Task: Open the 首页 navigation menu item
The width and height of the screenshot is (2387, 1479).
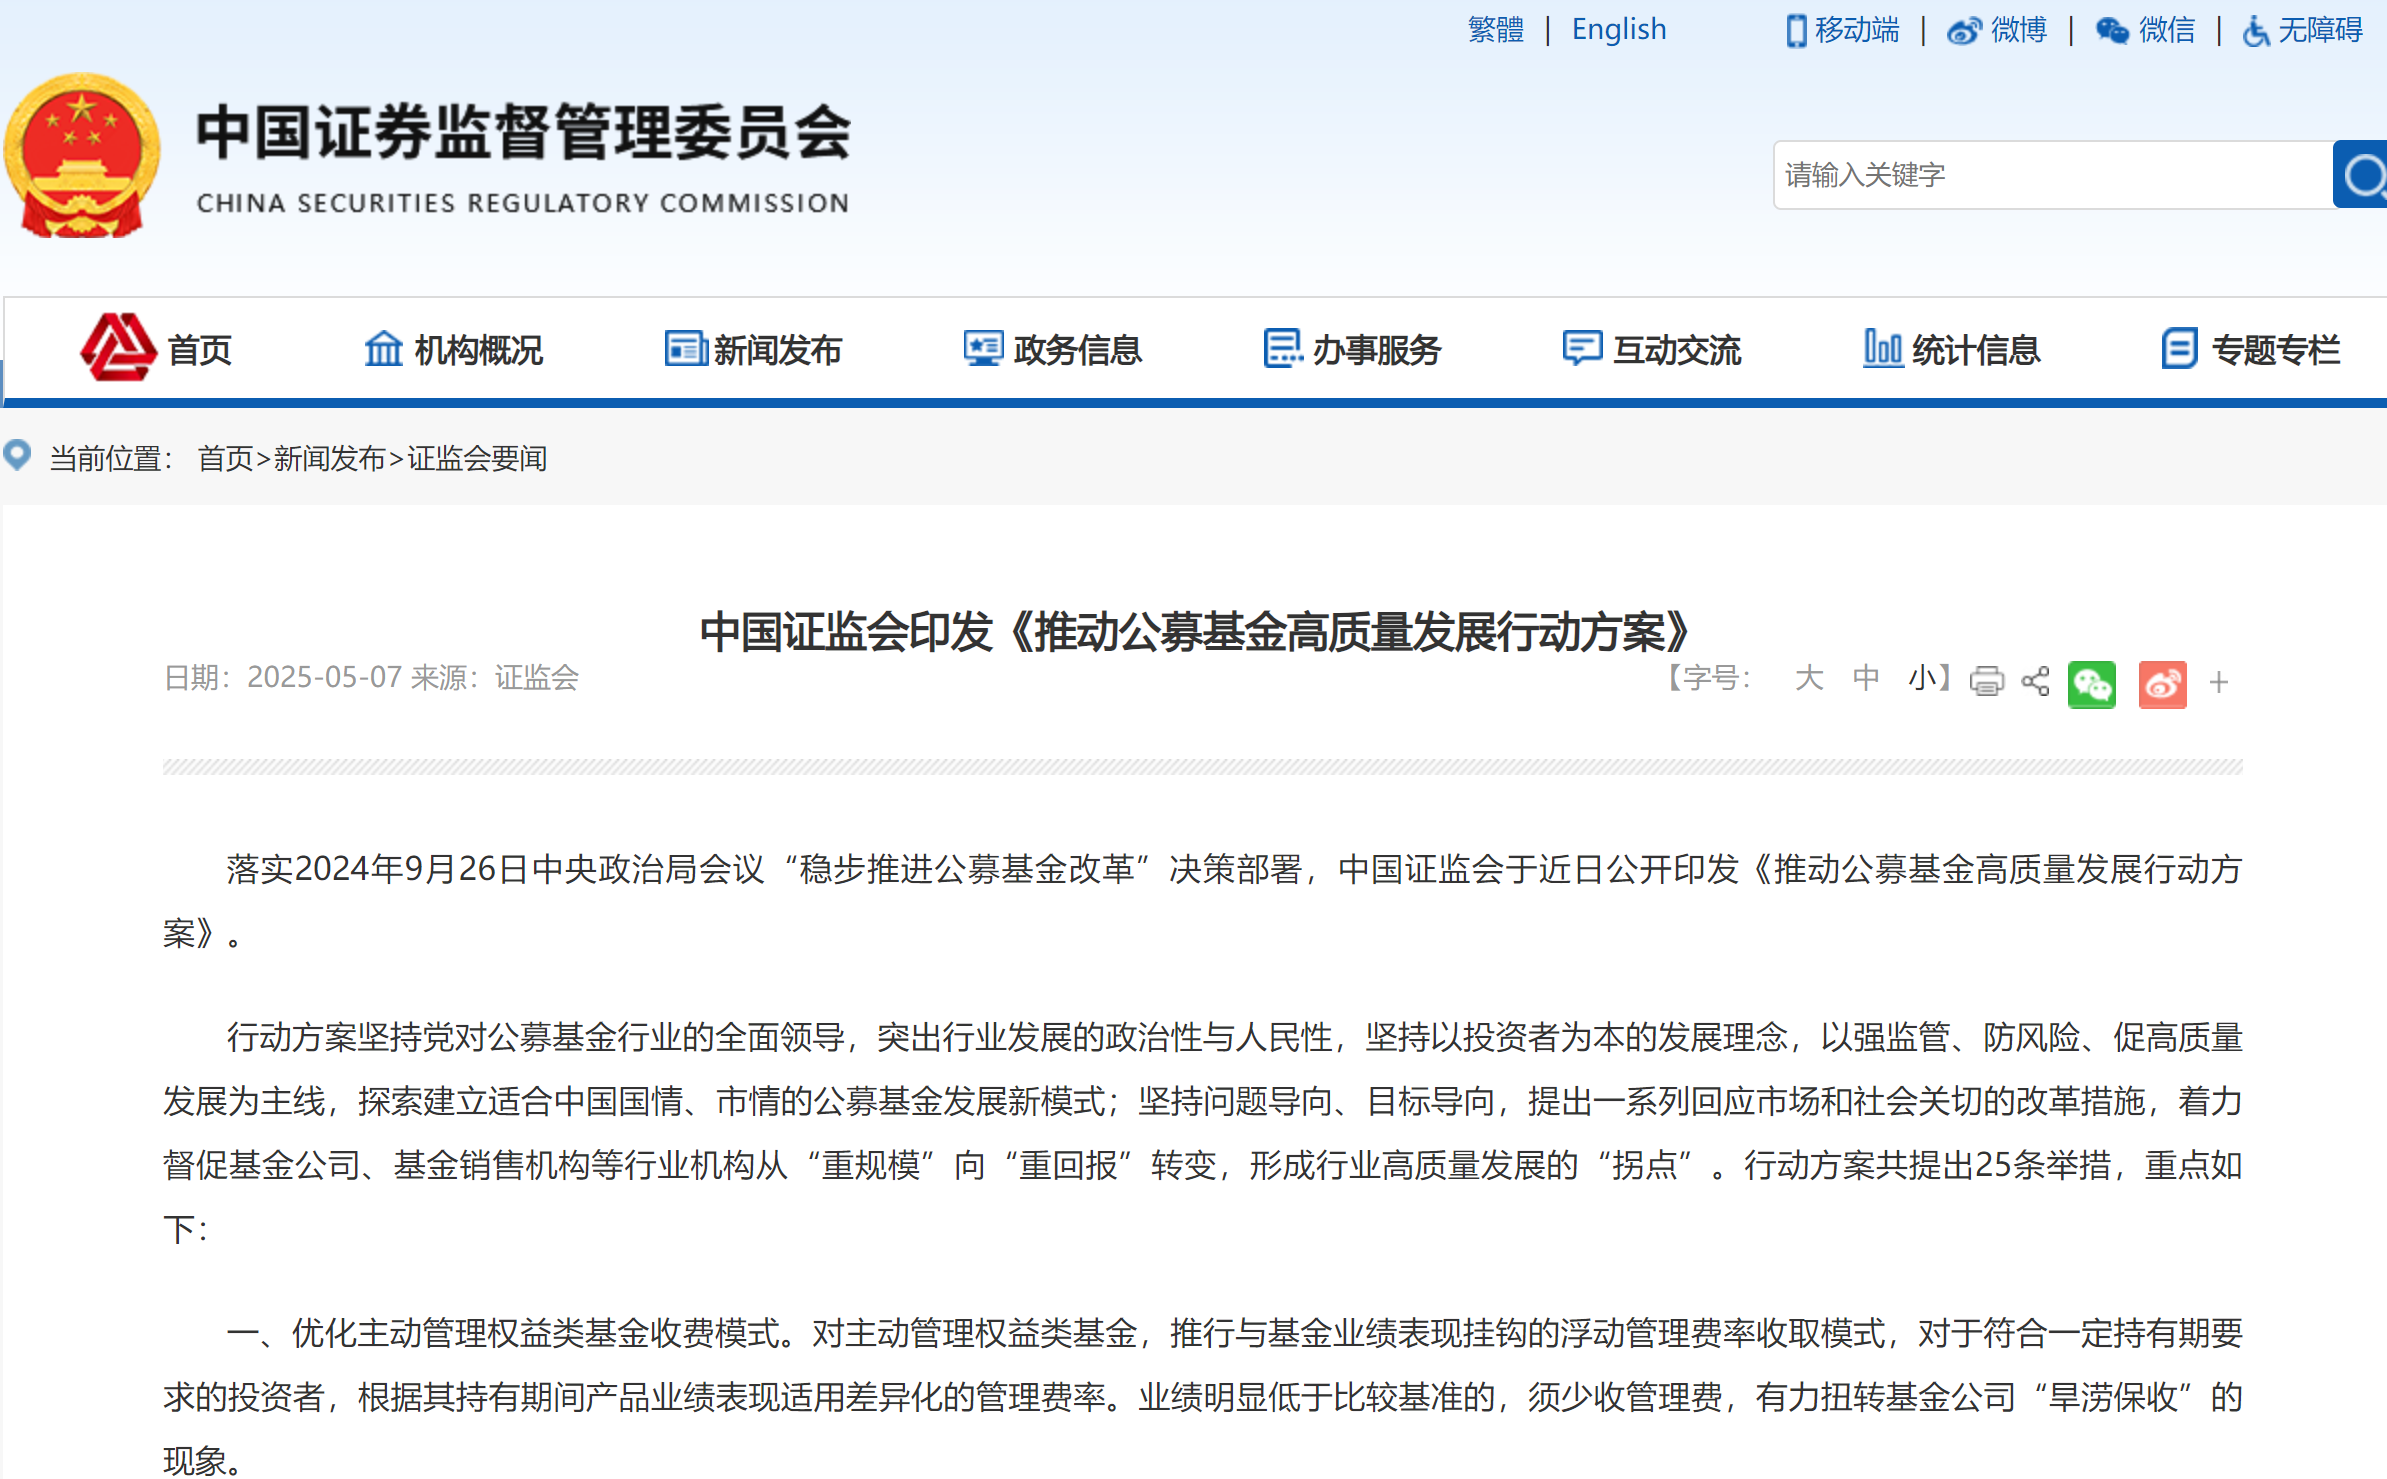Action: pos(200,350)
